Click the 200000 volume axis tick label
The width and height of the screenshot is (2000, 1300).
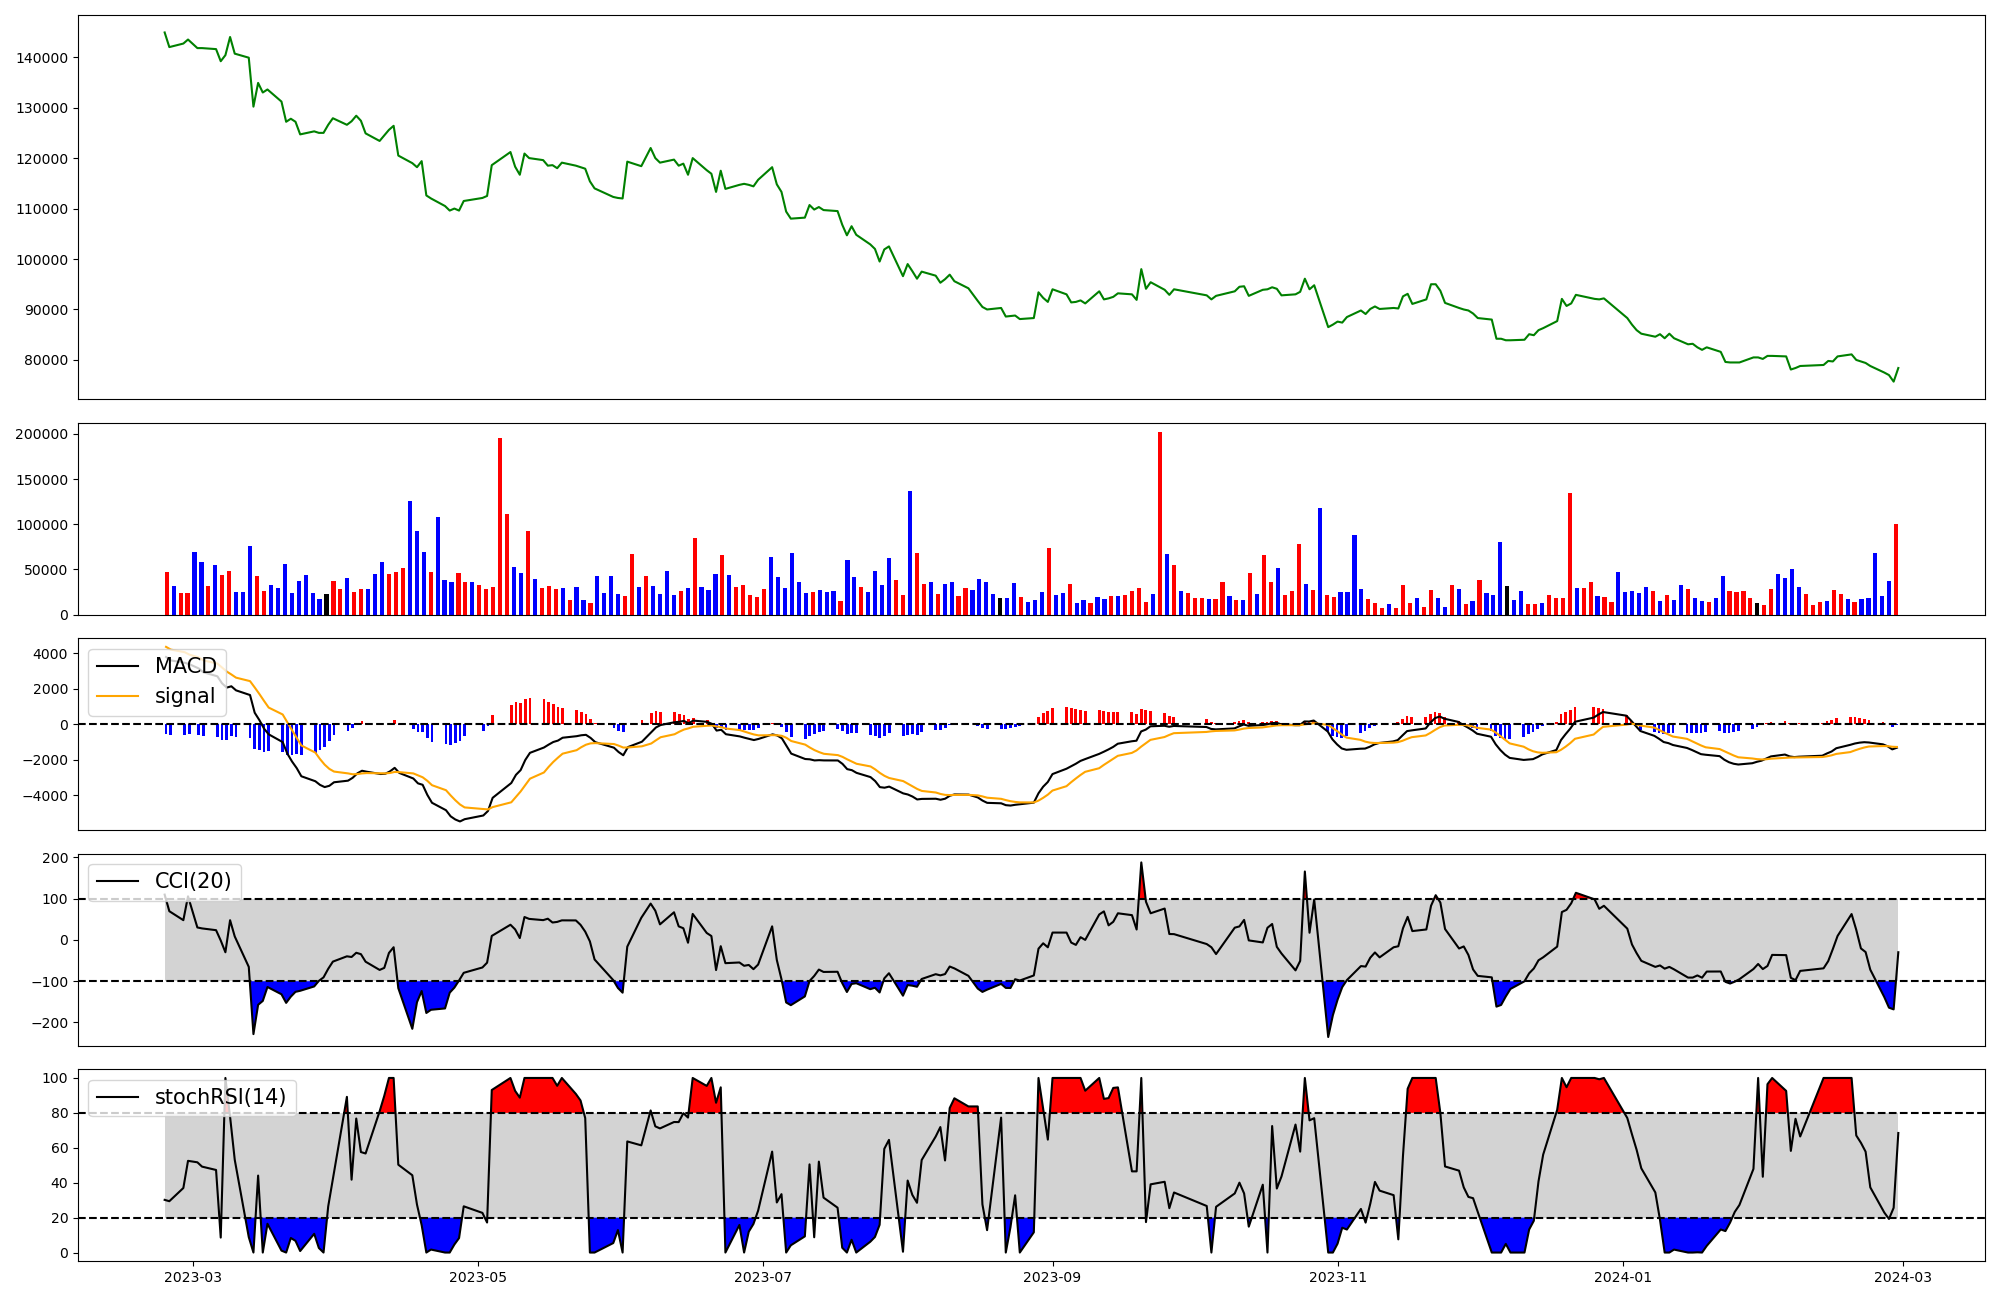tap(42, 434)
